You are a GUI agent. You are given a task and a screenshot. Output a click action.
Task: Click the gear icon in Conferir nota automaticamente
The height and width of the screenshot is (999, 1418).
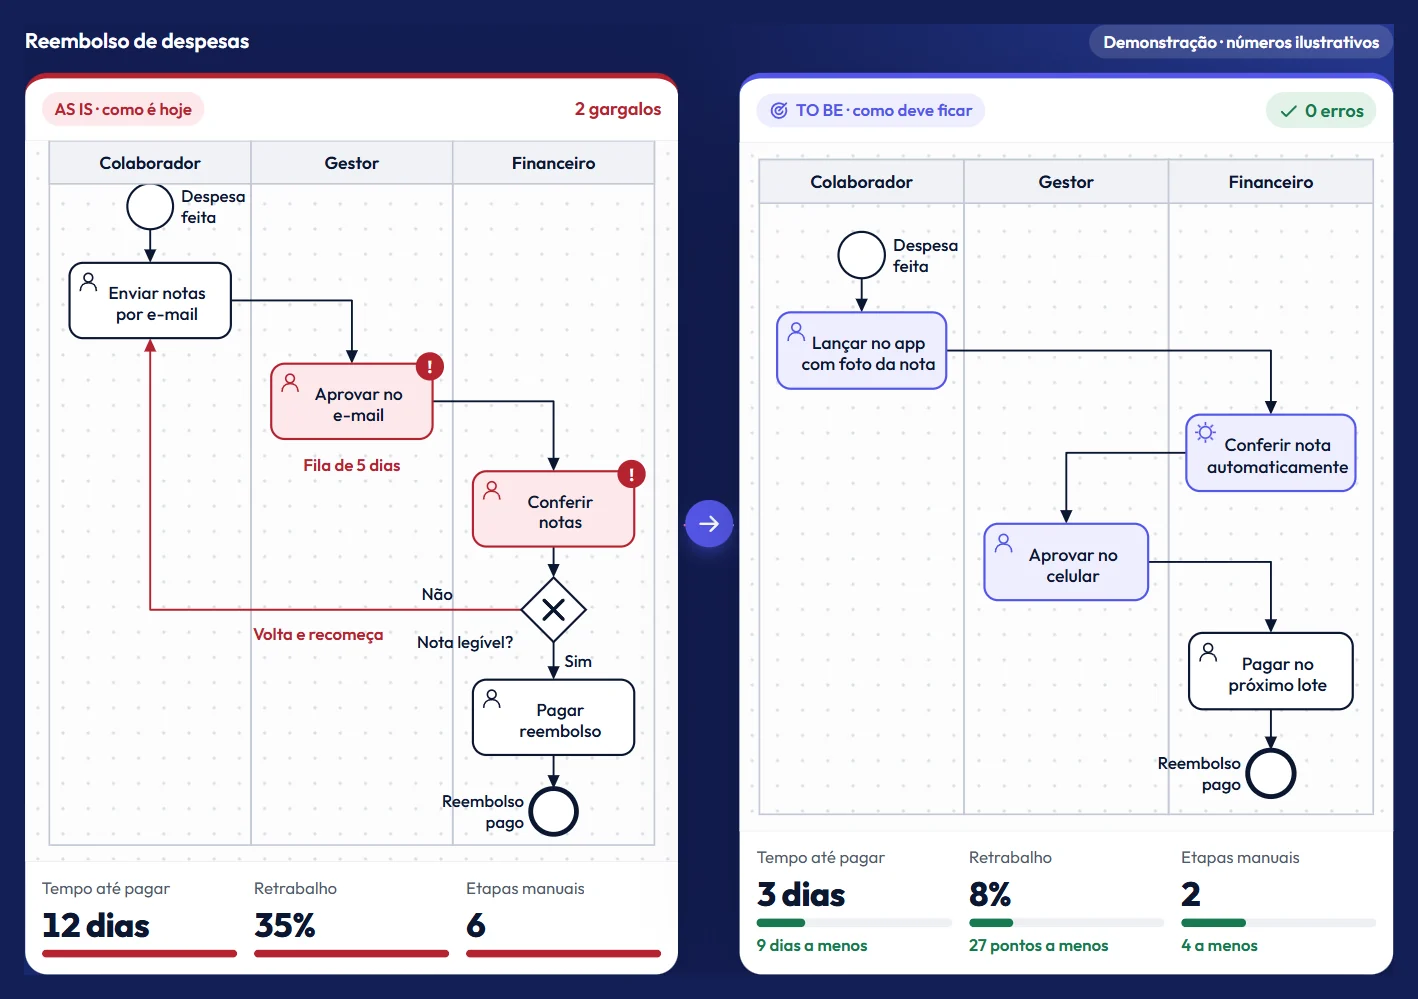1206,432
